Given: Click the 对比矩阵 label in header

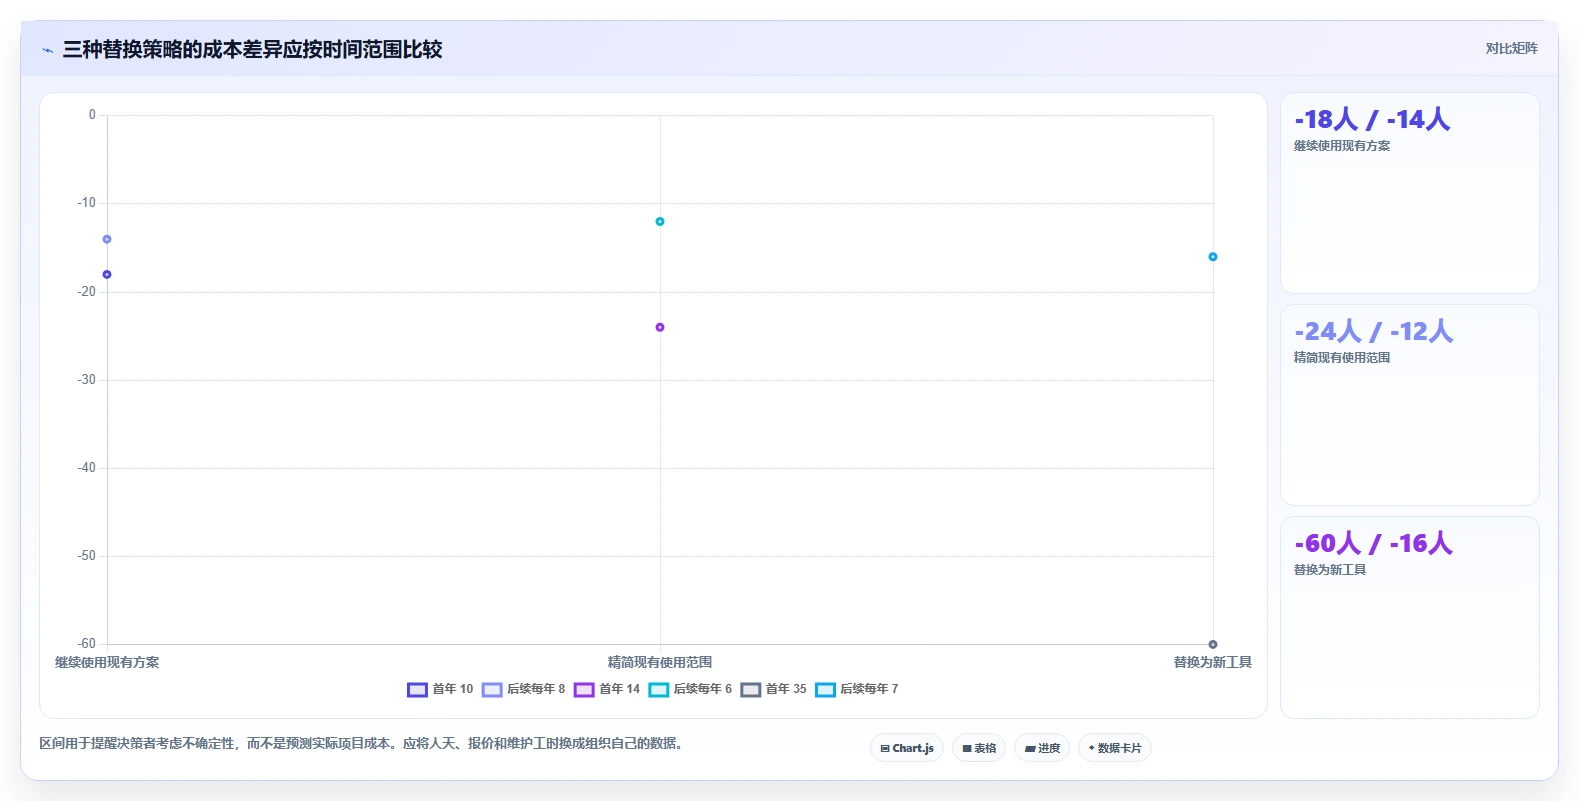Looking at the screenshot, I should pos(1511,48).
